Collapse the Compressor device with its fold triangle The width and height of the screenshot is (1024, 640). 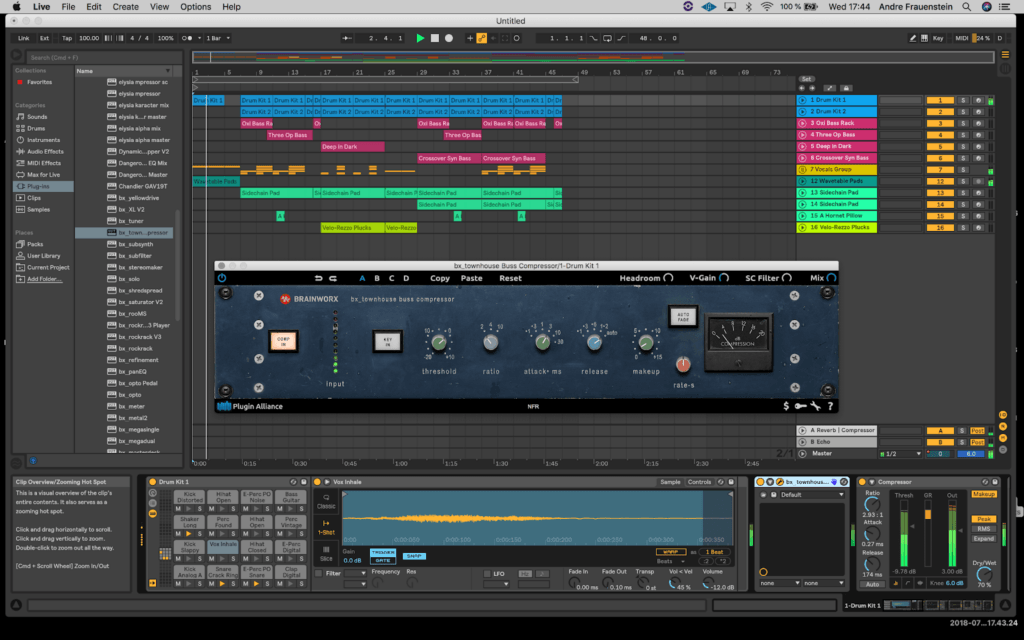click(x=872, y=482)
